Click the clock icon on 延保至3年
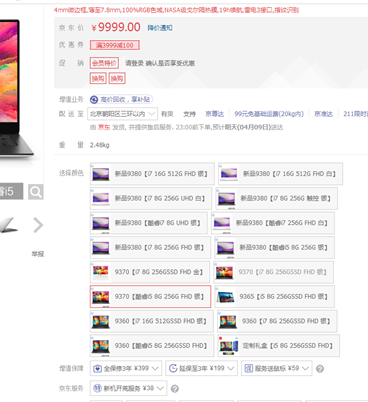The width and height of the screenshot is (368, 402). click(173, 368)
